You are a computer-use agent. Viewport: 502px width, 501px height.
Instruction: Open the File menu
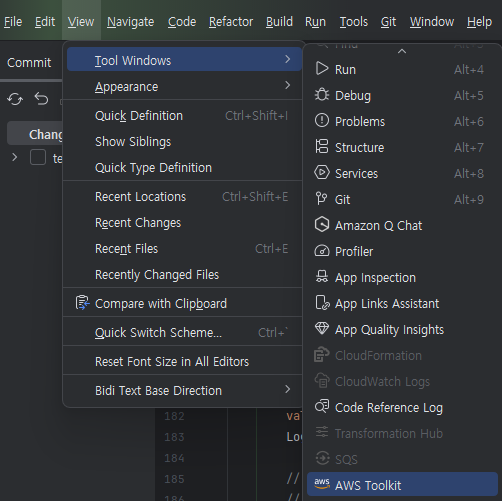13,22
